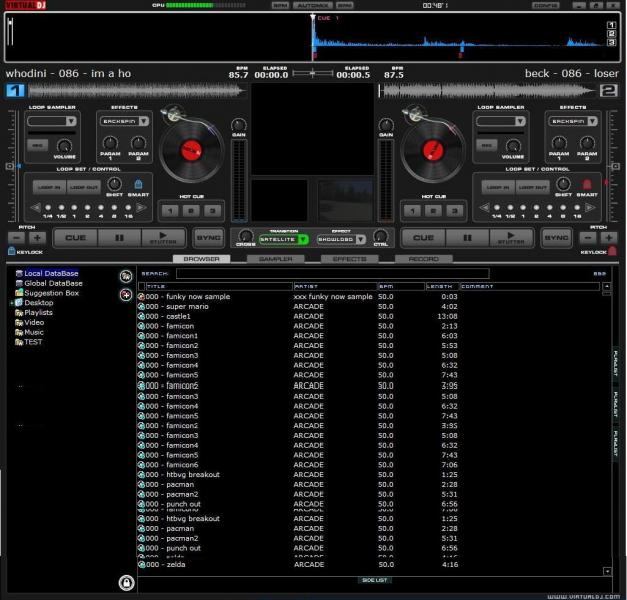627x600 pixels.
Task: Click the red add-folder plus icon
Action: 126,295
